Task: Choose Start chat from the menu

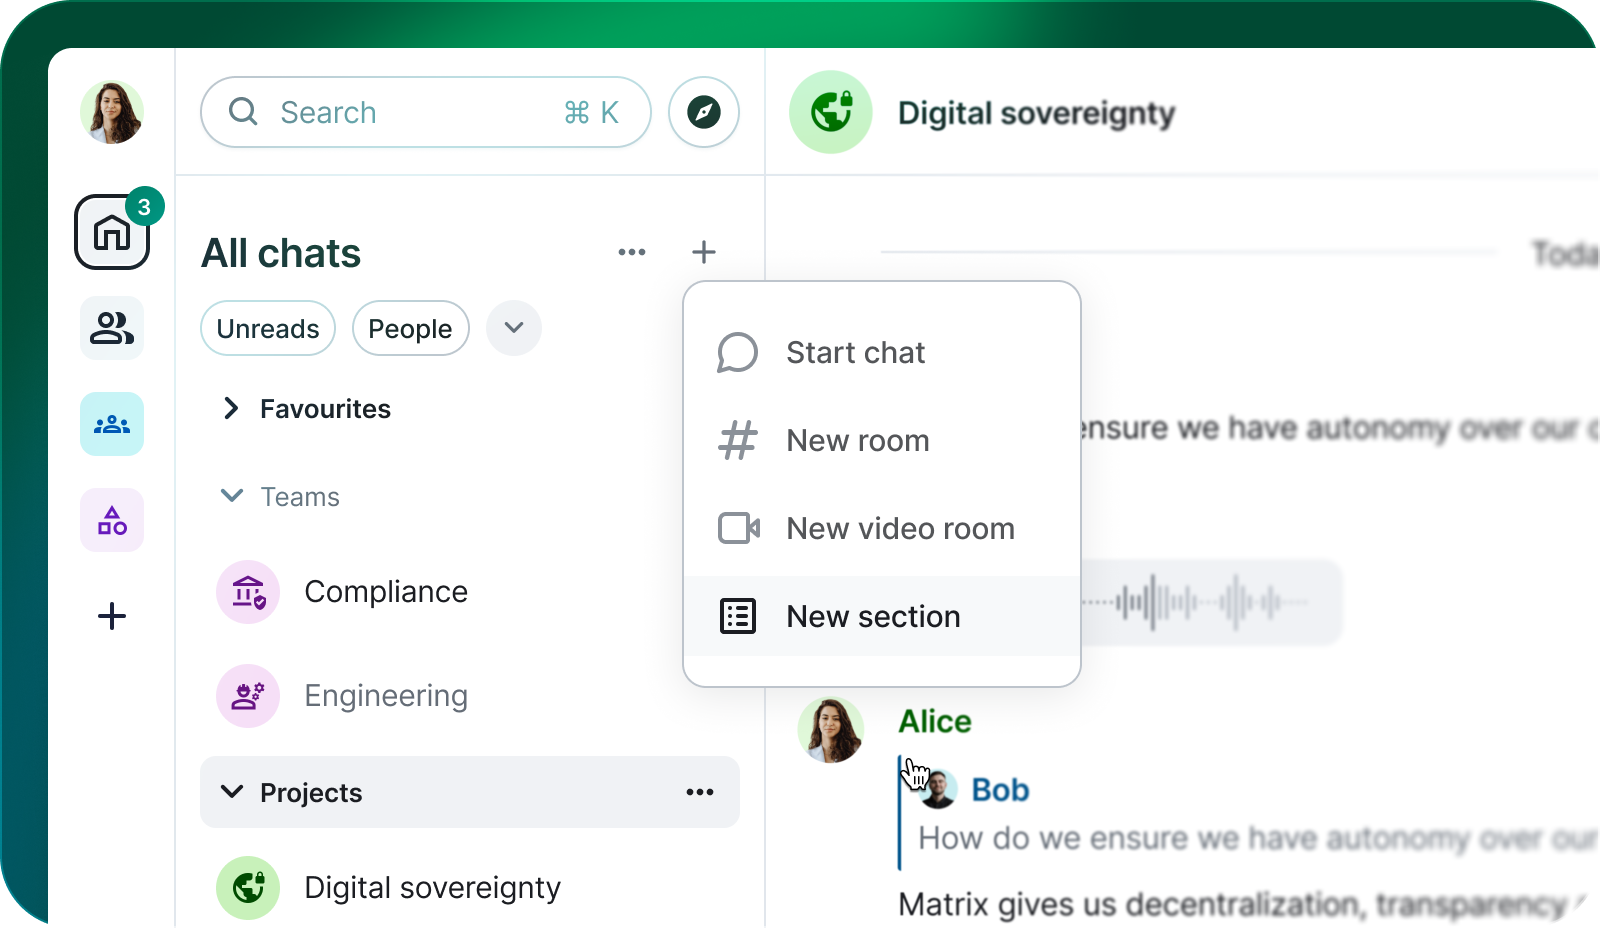Action: [x=882, y=352]
